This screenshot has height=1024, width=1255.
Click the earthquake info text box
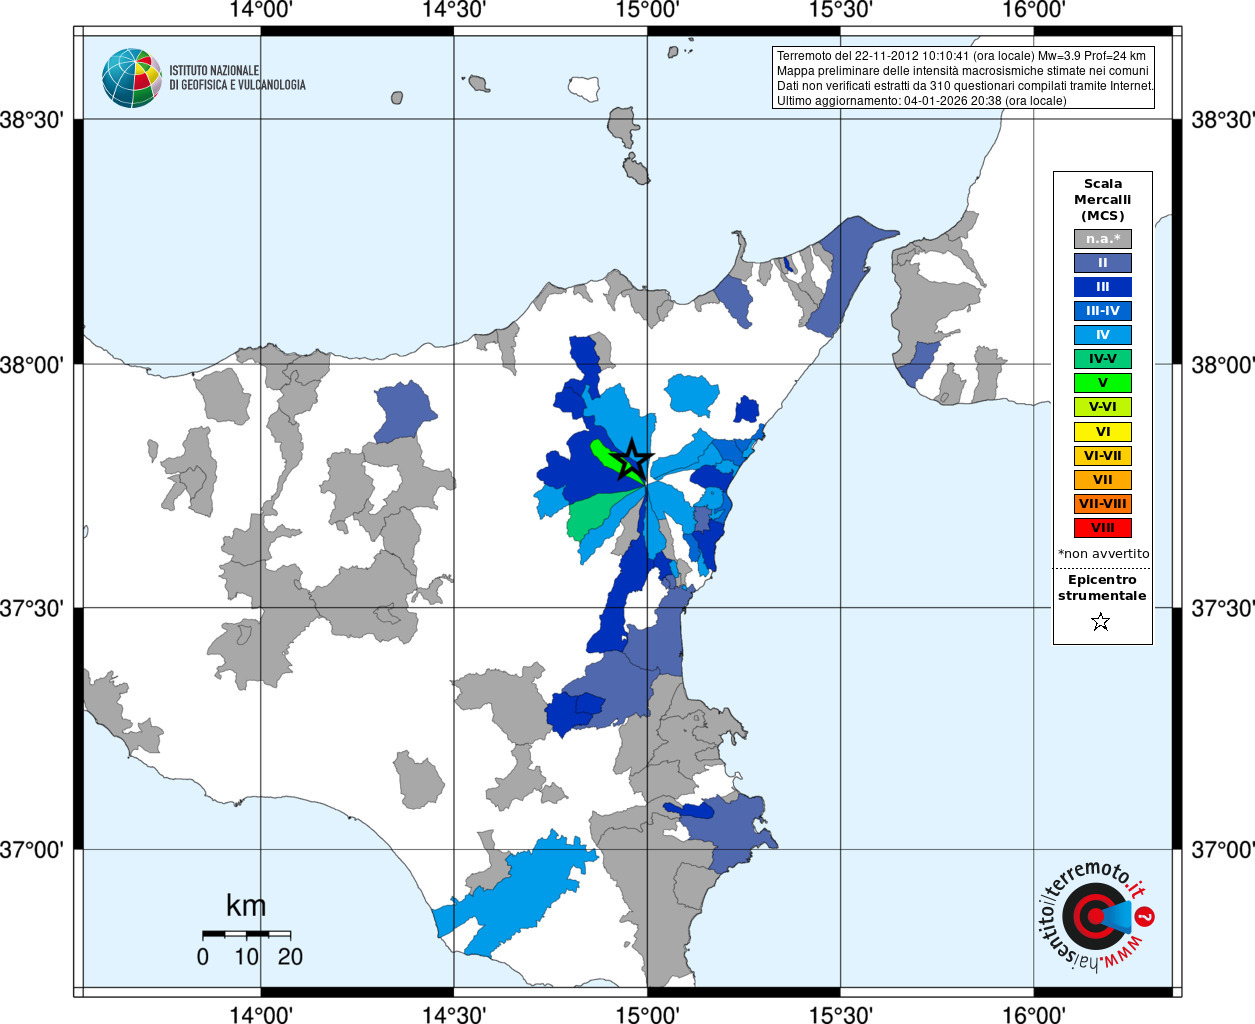click(x=964, y=78)
